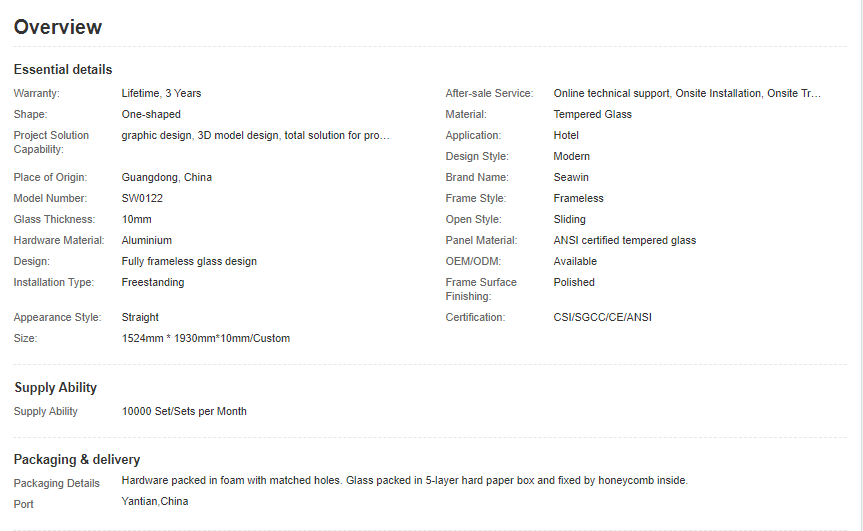Screen dimensions: 863x531
Task: Click the Essential details section title
Action: click(x=63, y=69)
